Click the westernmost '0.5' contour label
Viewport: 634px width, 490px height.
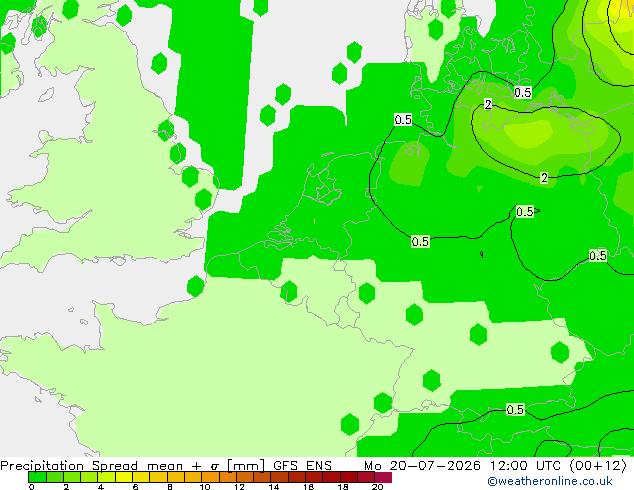coord(403,120)
